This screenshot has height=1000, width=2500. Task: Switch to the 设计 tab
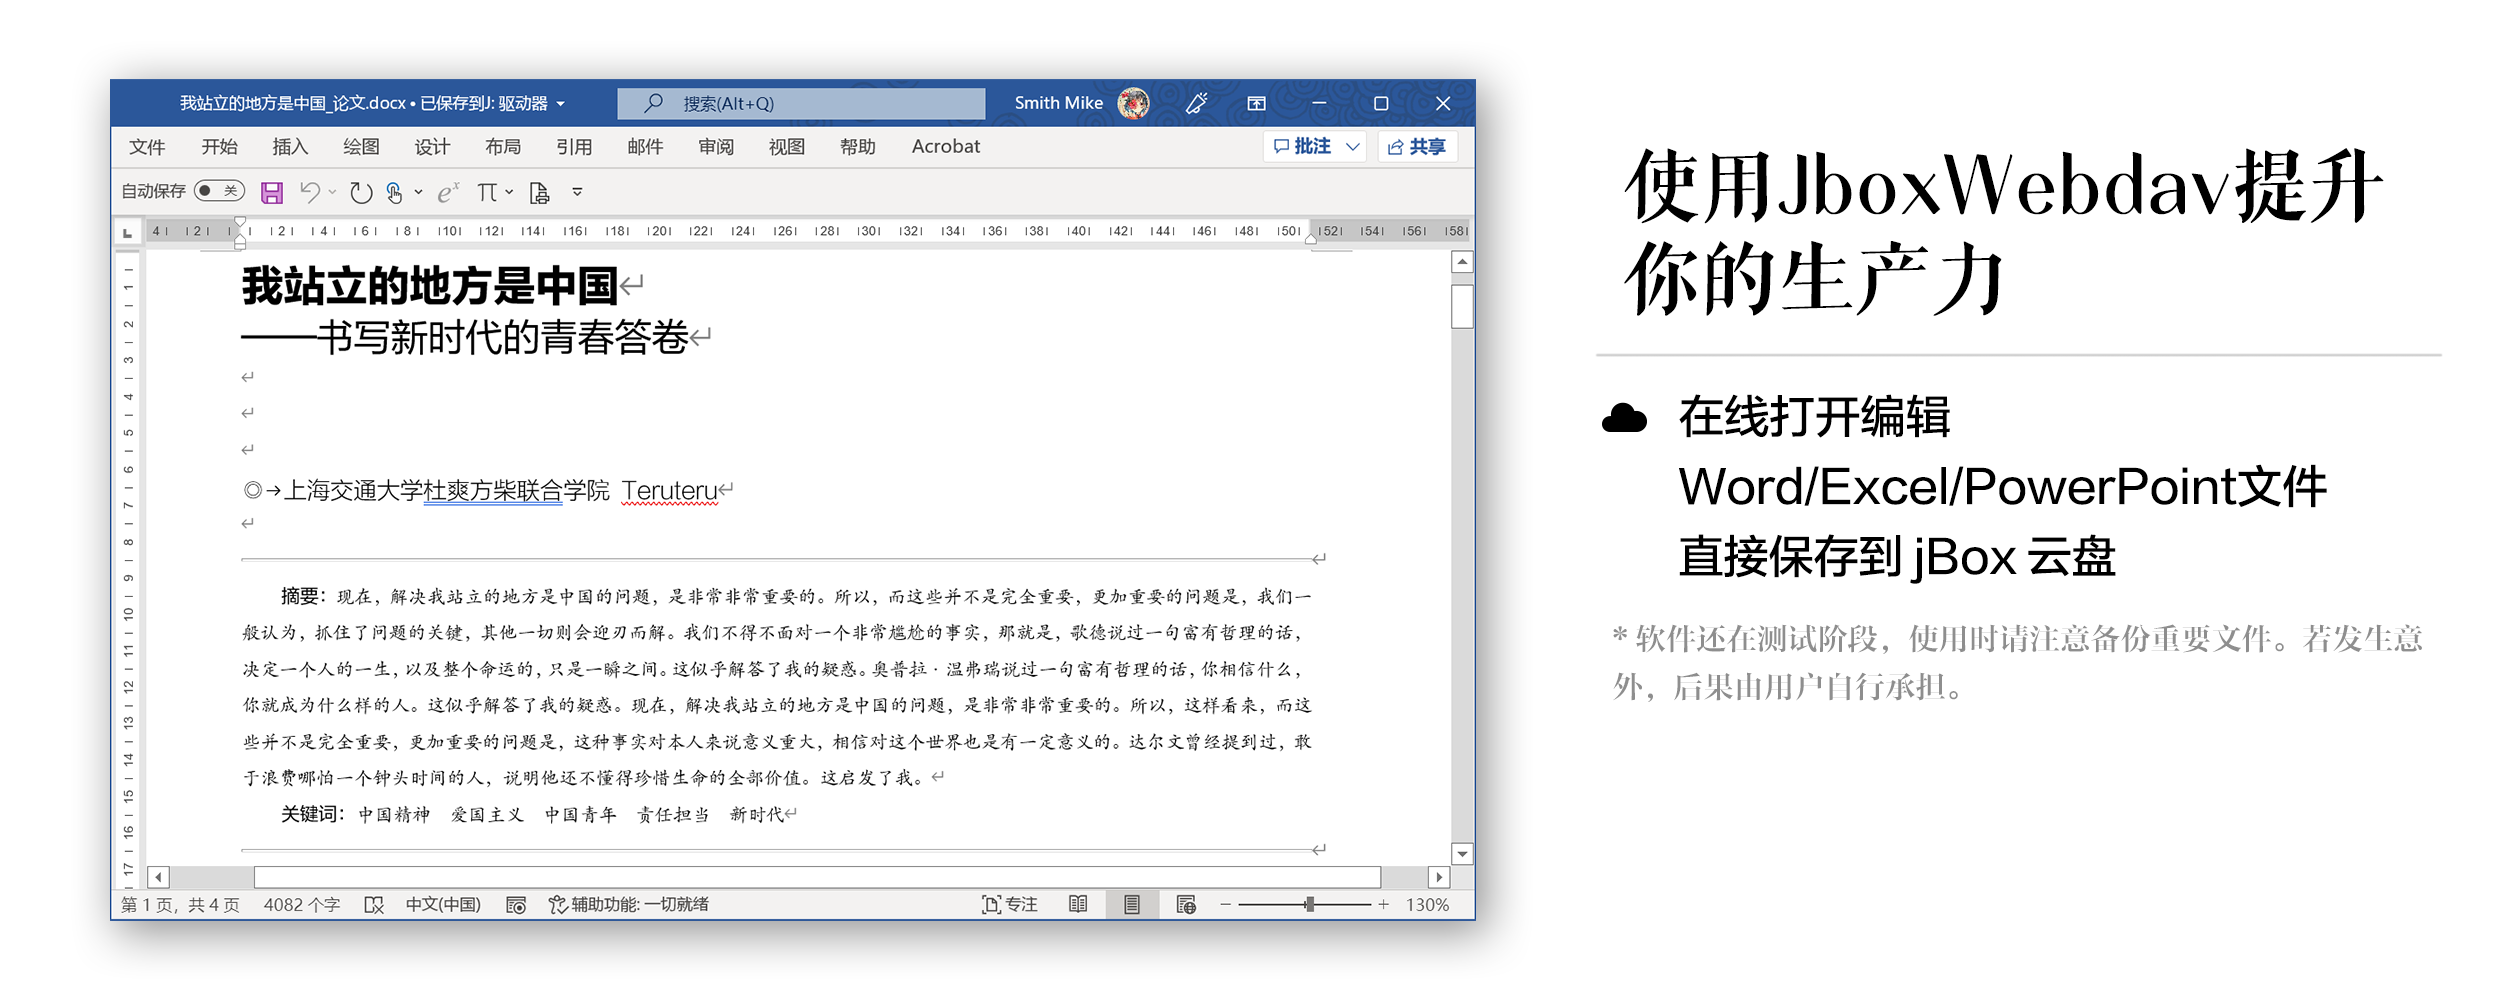[x=432, y=147]
